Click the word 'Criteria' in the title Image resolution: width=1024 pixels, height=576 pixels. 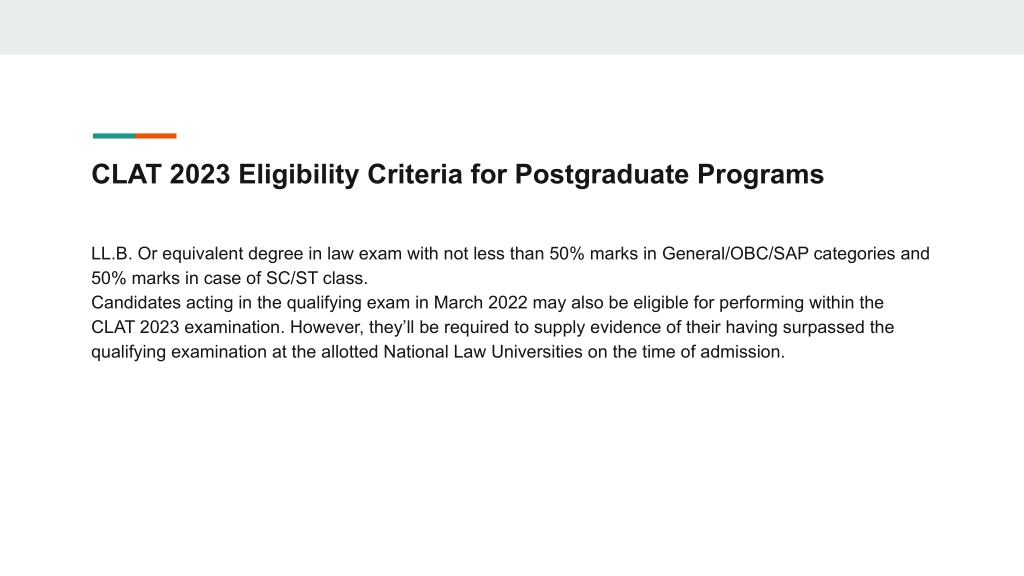pyautogui.click(x=415, y=175)
